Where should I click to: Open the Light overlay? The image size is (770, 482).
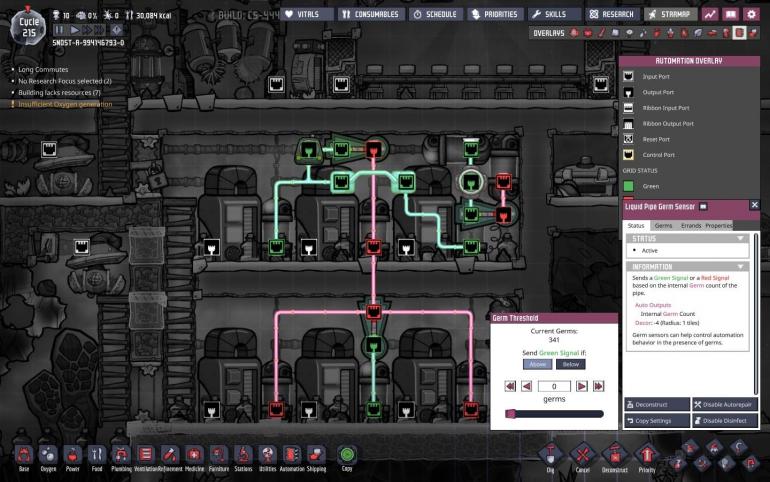pos(629,33)
